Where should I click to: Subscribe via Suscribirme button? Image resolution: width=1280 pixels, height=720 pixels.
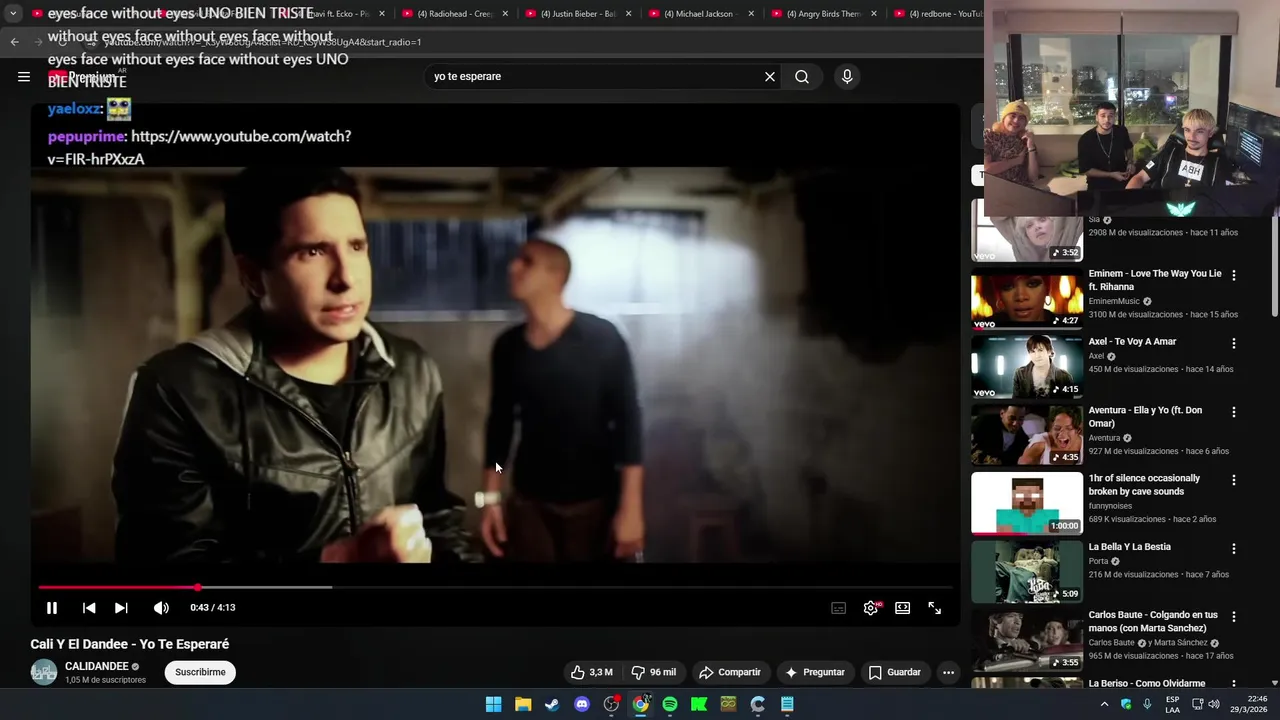[200, 672]
